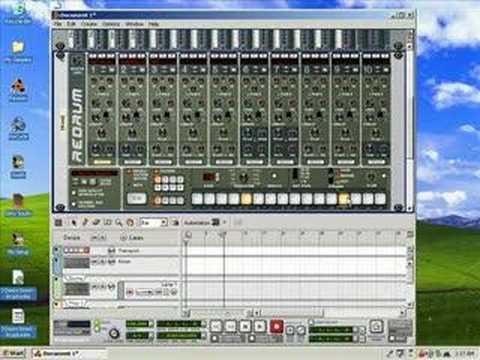Toggle the High Quality Interpolation option on Redrum
480x360 pixels.
pos(74,193)
